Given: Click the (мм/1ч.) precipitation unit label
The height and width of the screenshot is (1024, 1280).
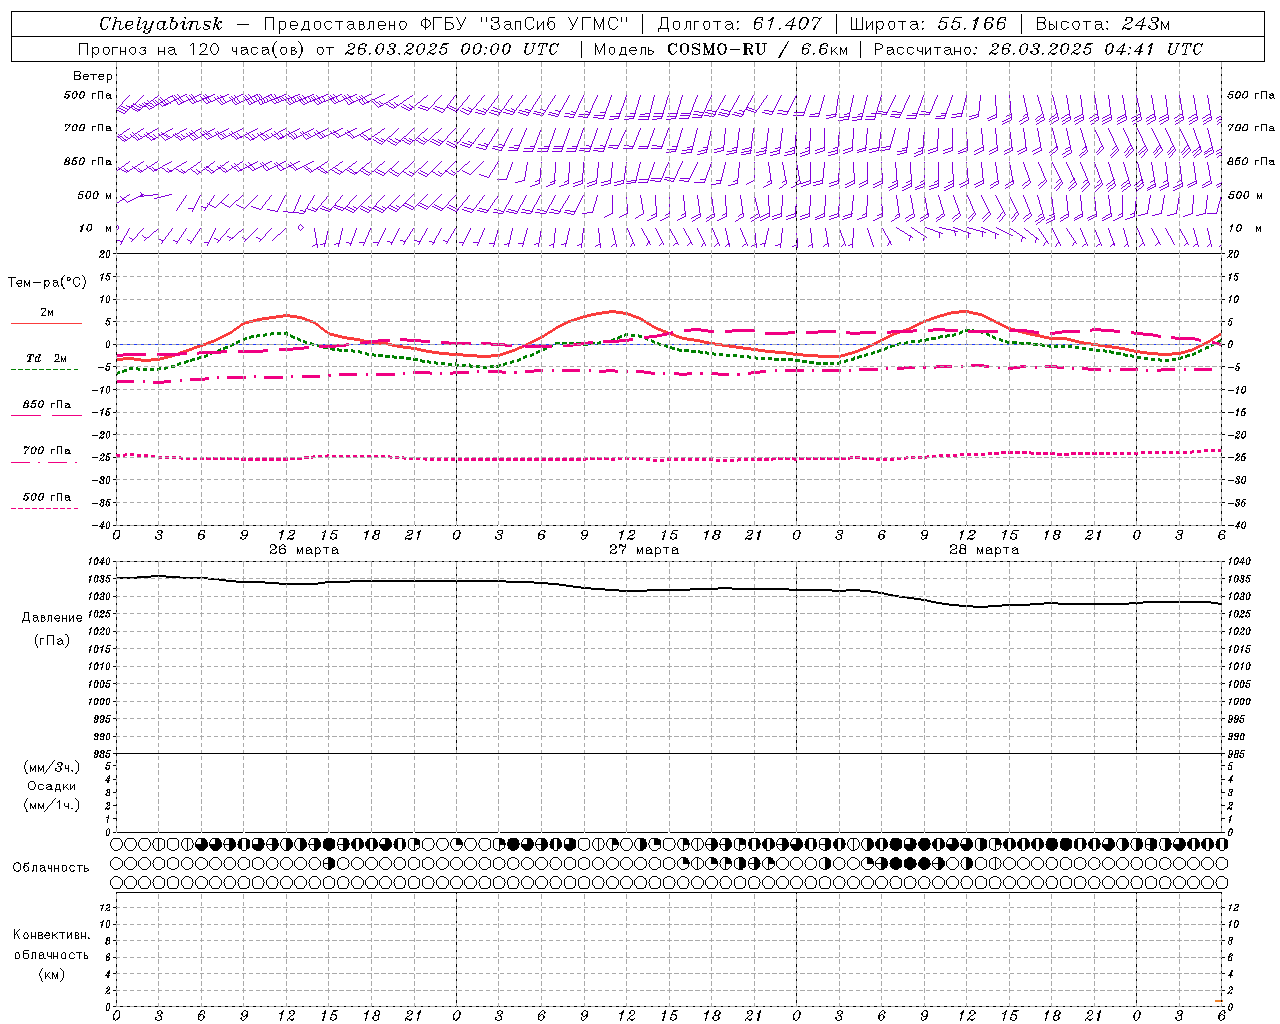Looking at the screenshot, I should (x=52, y=805).
